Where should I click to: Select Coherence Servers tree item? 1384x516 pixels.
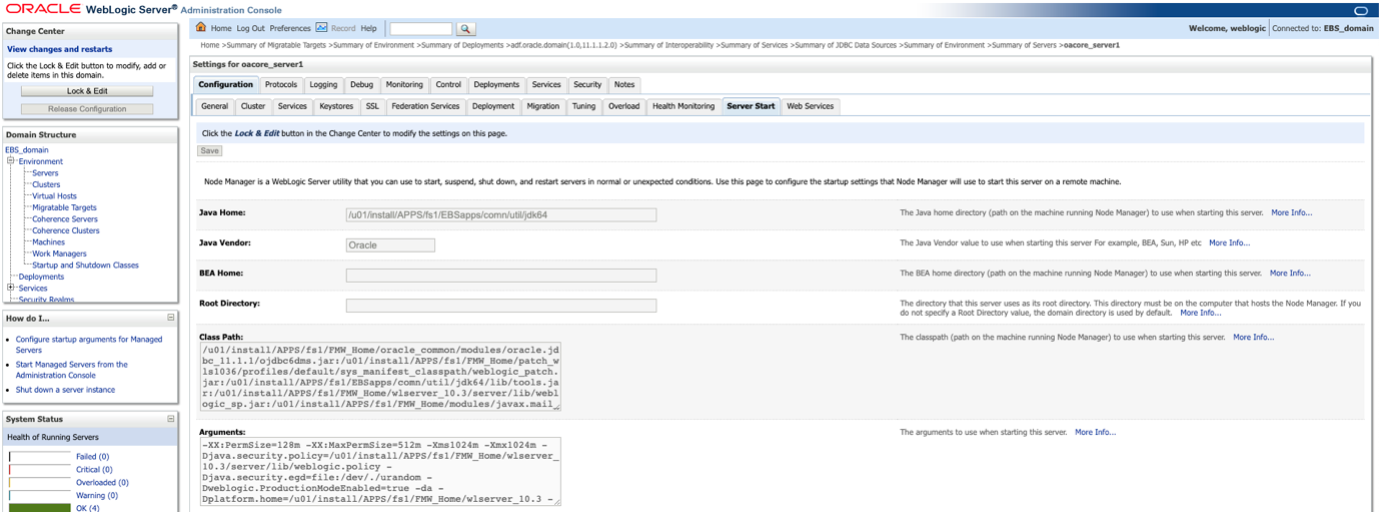(x=65, y=219)
